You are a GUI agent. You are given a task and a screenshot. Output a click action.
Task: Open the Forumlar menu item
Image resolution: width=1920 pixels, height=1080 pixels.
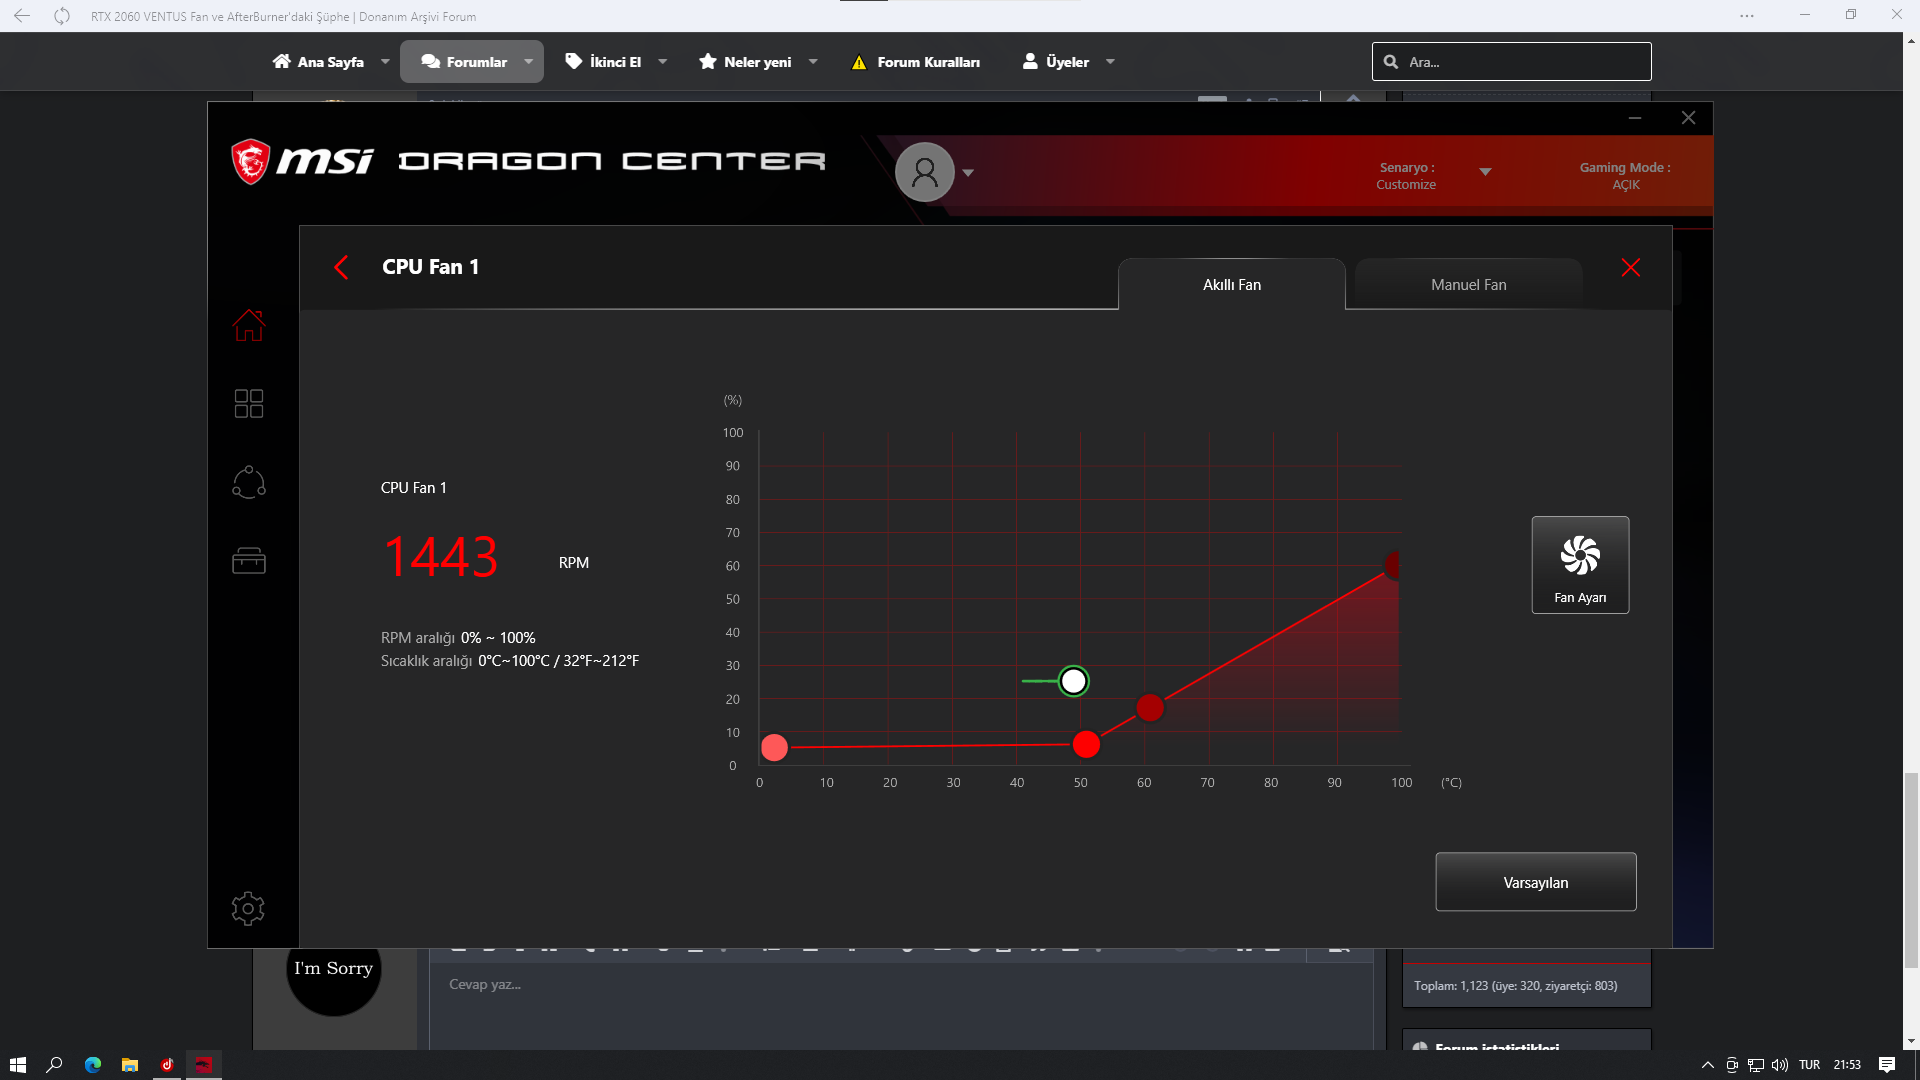pyautogui.click(x=464, y=62)
